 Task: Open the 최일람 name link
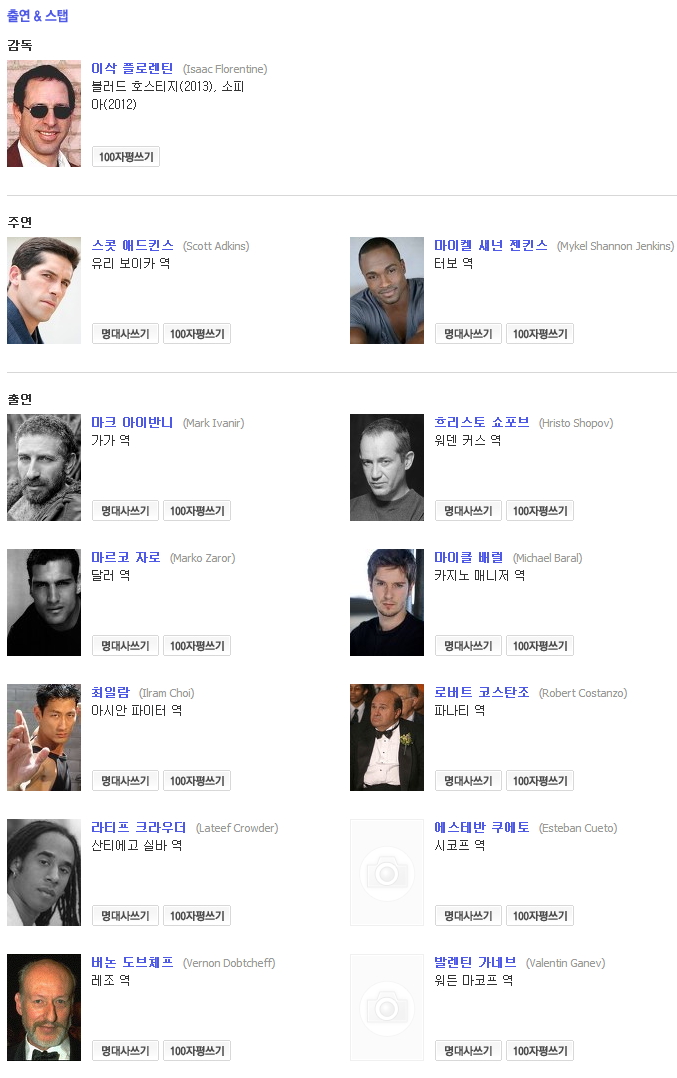pyautogui.click(x=111, y=692)
